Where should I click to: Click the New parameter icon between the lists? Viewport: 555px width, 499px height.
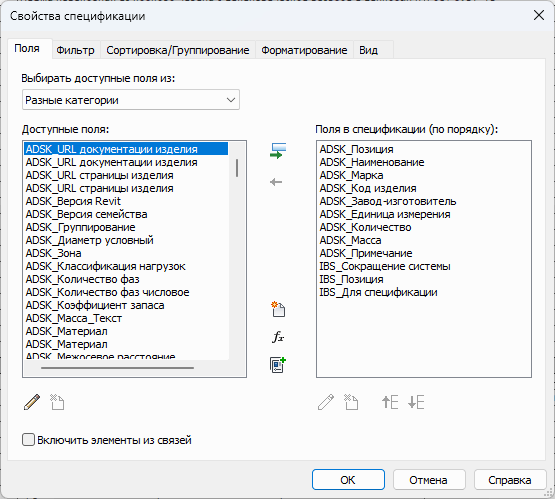click(x=278, y=309)
